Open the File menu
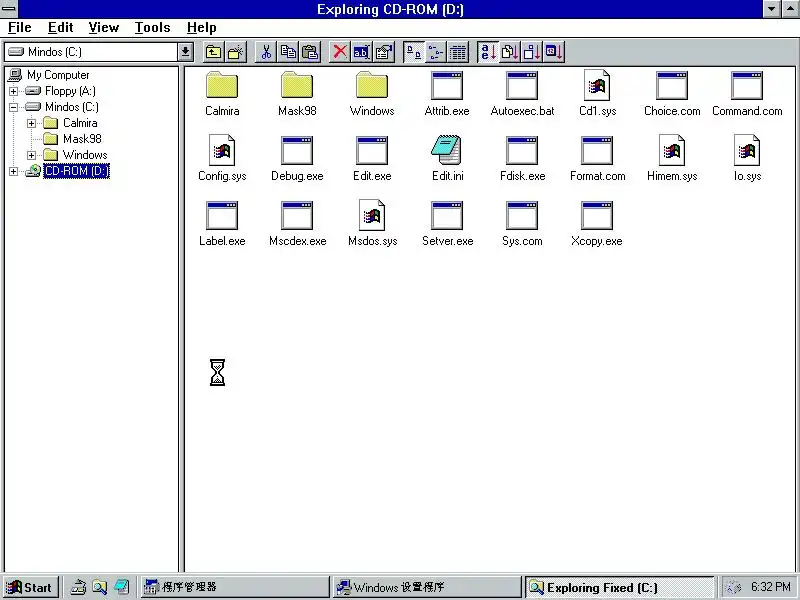The height and width of the screenshot is (600, 800). (x=20, y=28)
